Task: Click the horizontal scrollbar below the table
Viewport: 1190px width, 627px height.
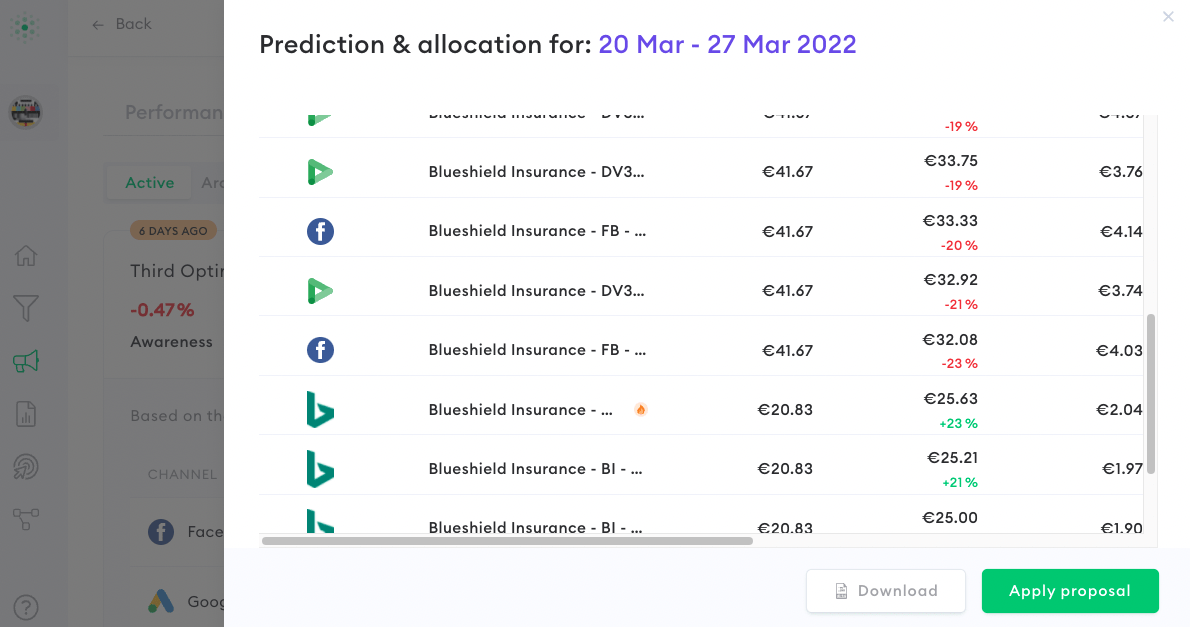Action: 506,541
